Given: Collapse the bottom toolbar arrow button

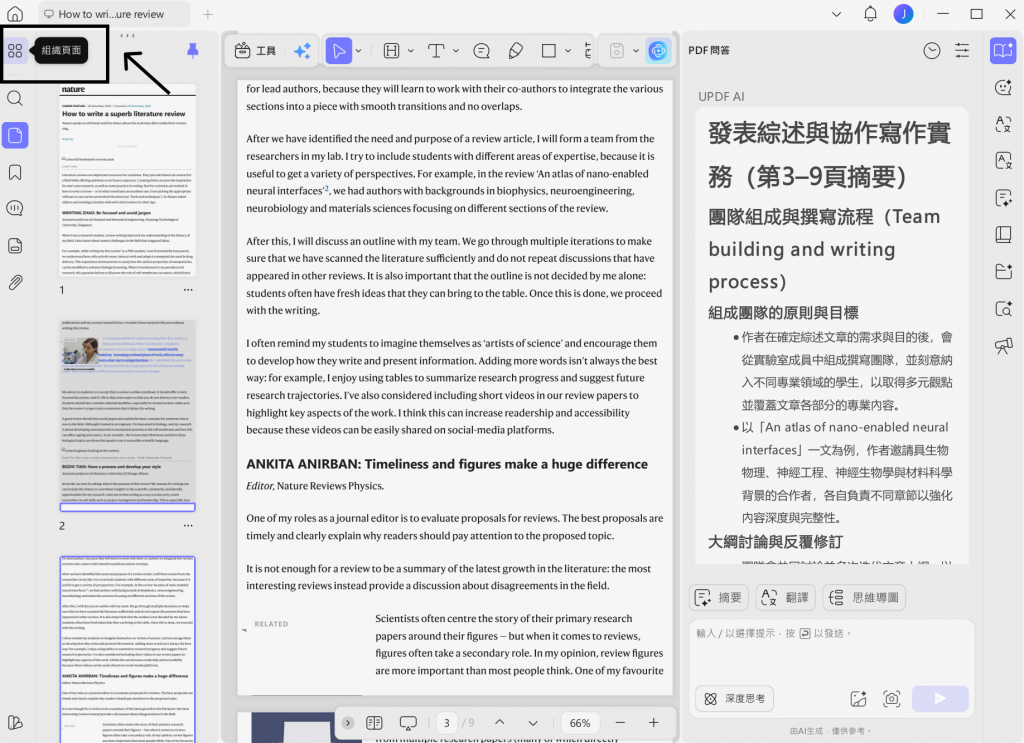Looking at the screenshot, I should pyautogui.click(x=348, y=723).
